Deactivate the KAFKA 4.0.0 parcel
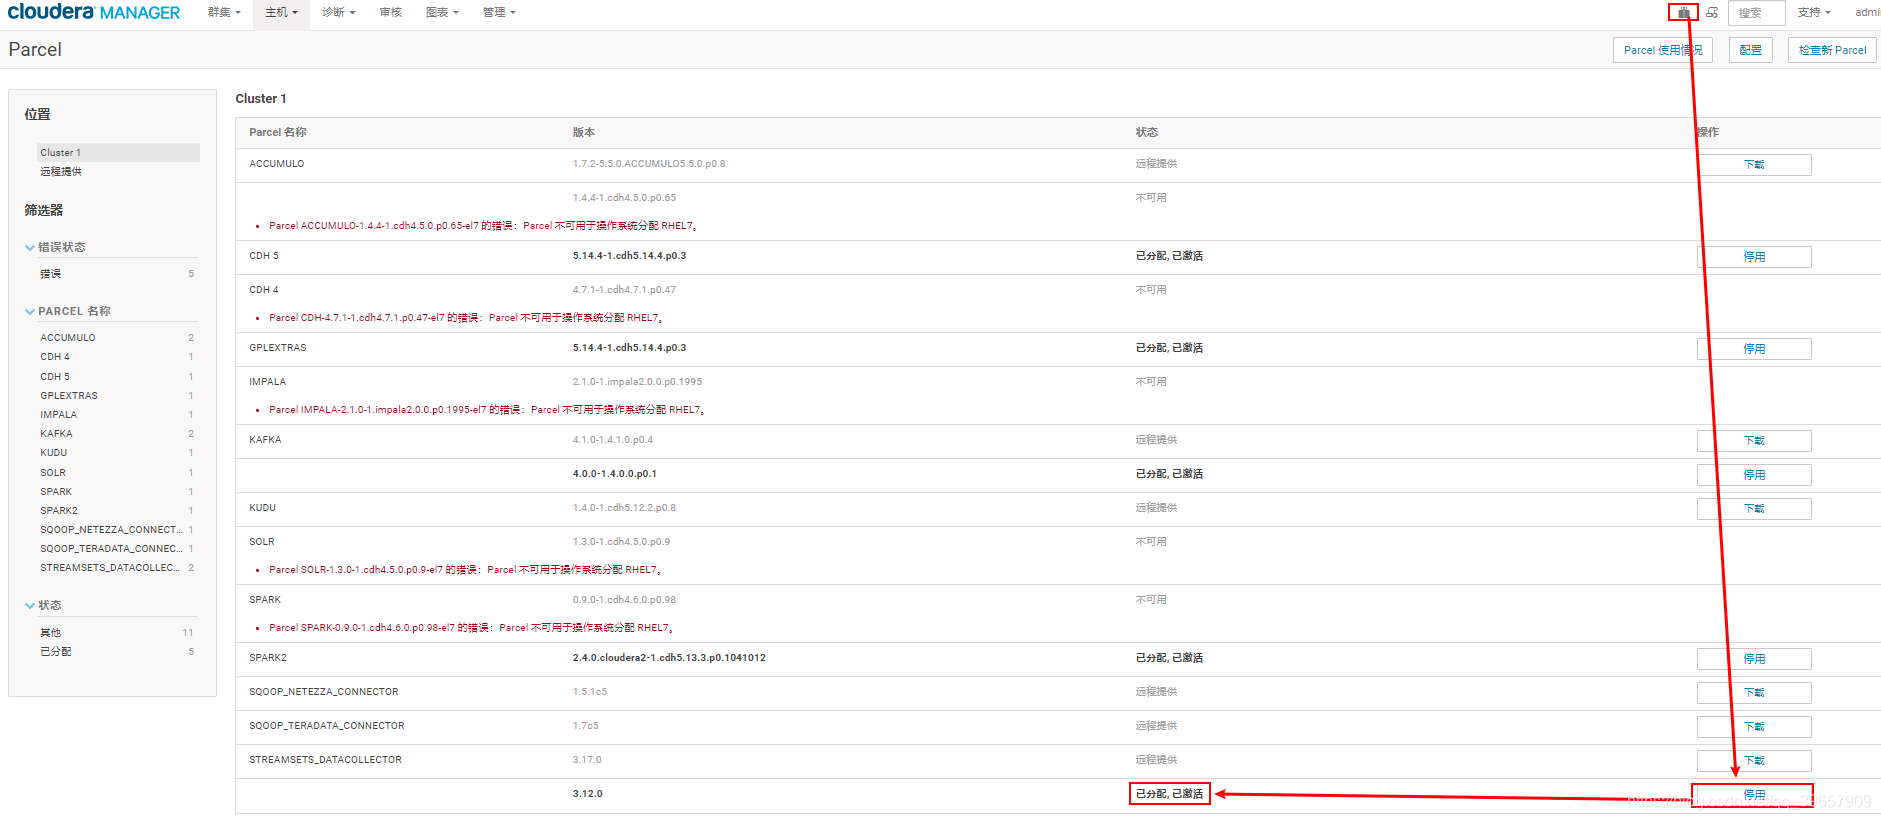 (x=1754, y=475)
